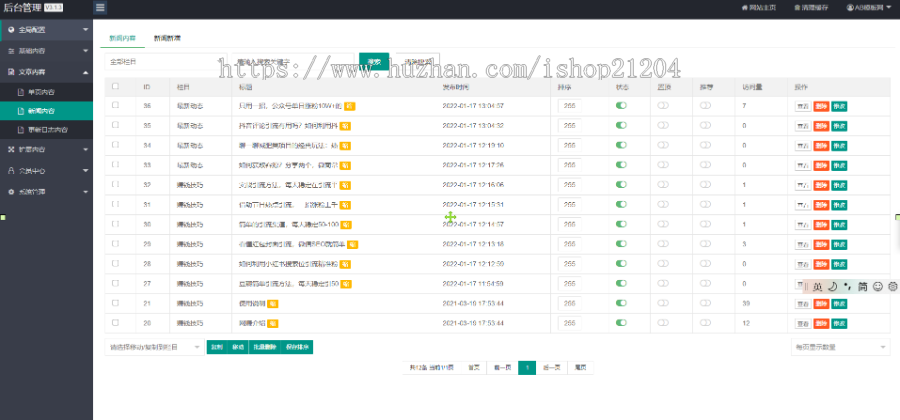Viewport: 900px width, 420px height.
Task: Click the red delete button for row ID 36
Action: (x=821, y=106)
